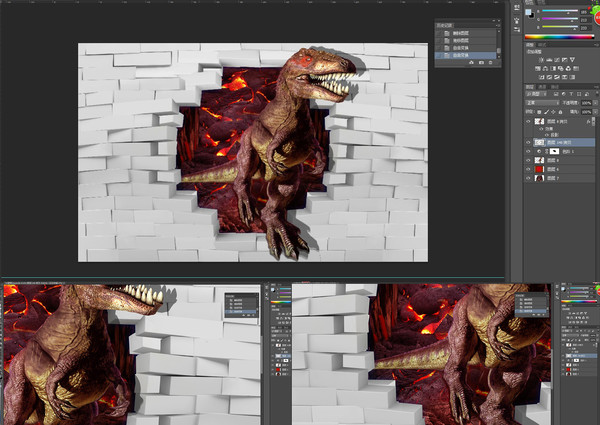This screenshot has width=600, height=425.
Task: Add a Curves adjustment layer
Action: click(x=557, y=60)
